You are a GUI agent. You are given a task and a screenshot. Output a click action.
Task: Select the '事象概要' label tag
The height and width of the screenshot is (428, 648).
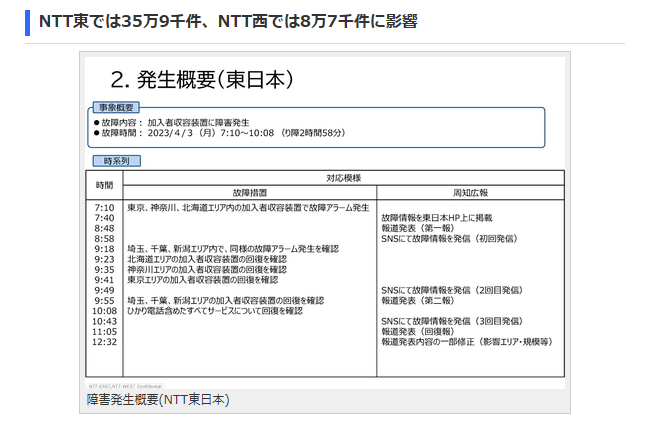click(117, 107)
